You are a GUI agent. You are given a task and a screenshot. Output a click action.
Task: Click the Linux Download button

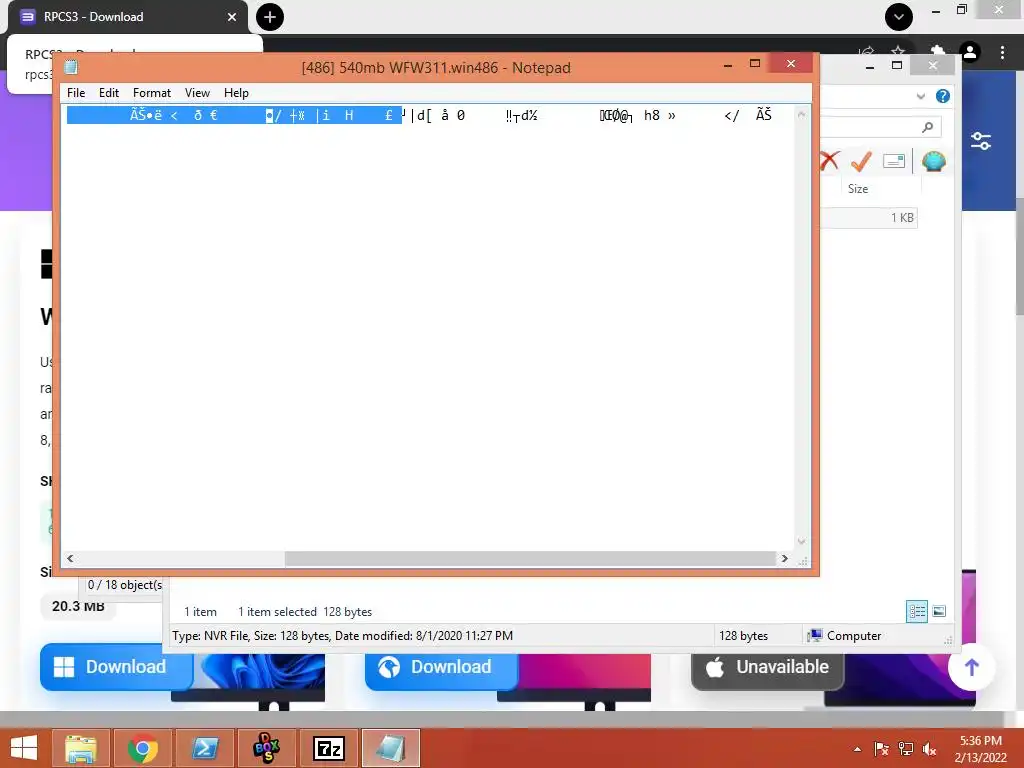[441, 667]
